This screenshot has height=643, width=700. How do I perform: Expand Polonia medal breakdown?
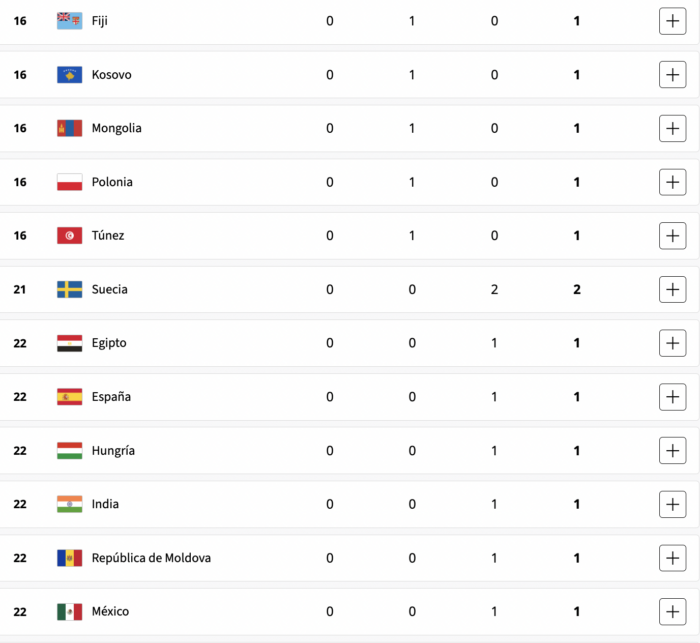click(x=672, y=182)
